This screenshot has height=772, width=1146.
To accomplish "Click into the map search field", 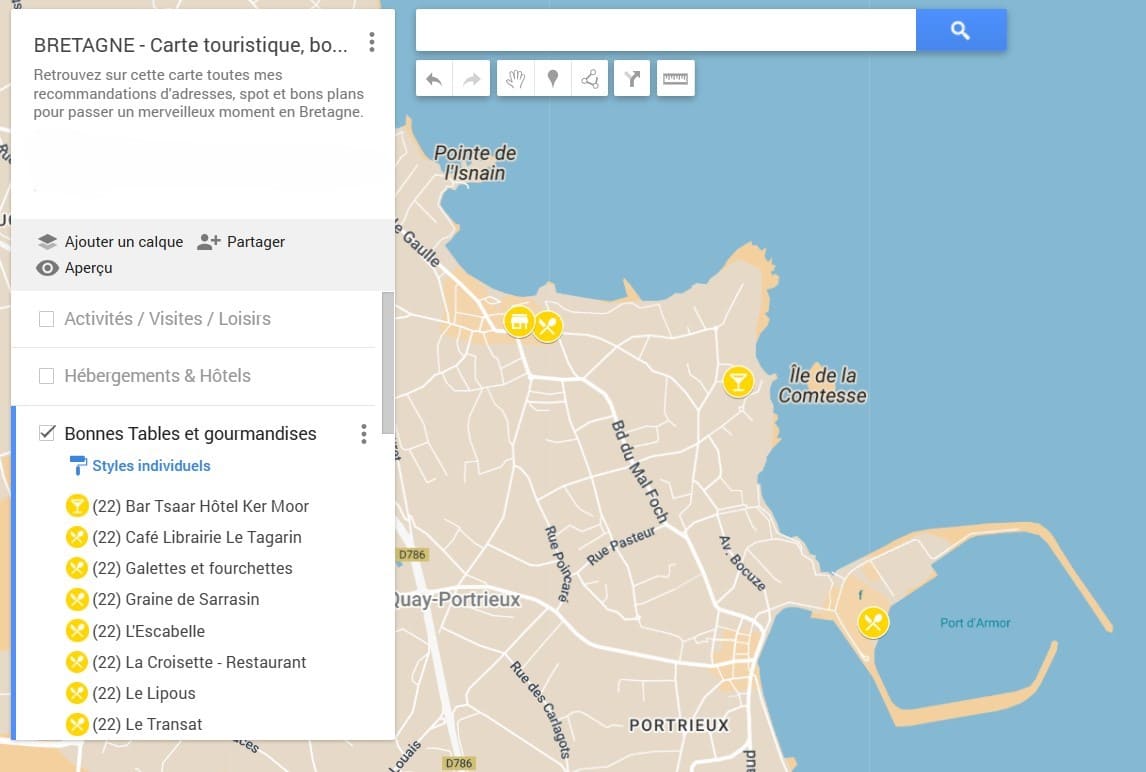I will click(x=666, y=30).
